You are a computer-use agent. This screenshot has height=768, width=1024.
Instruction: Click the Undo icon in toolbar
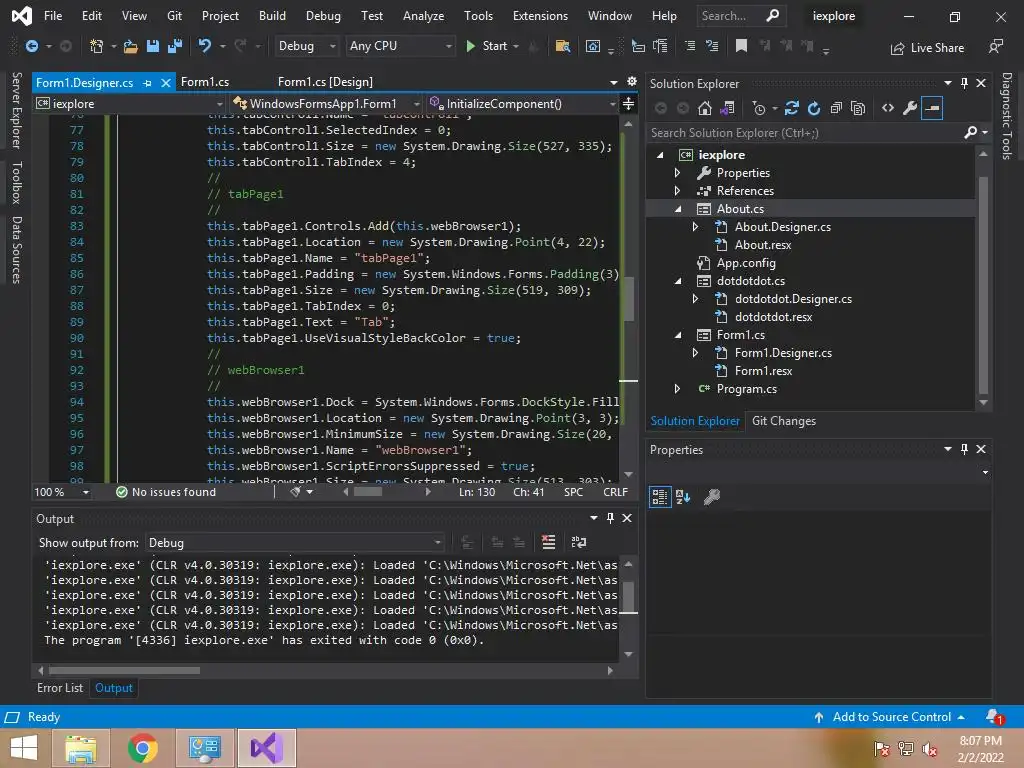[x=205, y=46]
